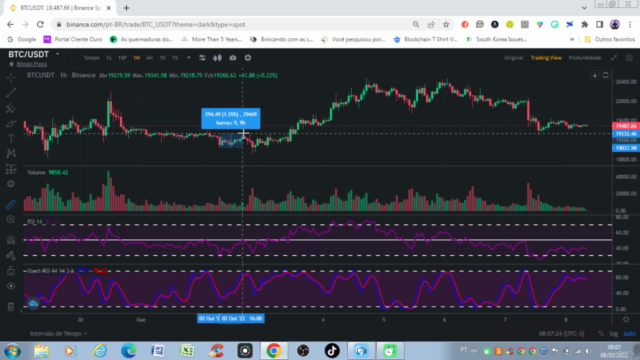Open chart settings gear at bottom right
Image resolution: width=640 pixels, height=360 pixels.
[x=626, y=320]
